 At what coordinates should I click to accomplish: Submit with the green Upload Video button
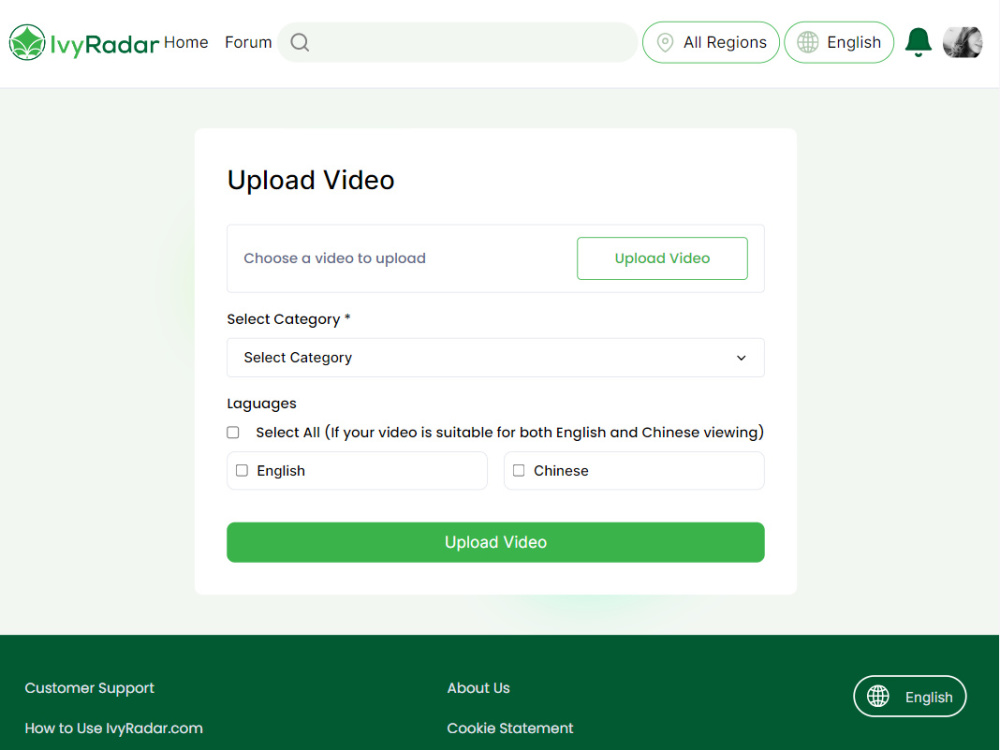496,542
